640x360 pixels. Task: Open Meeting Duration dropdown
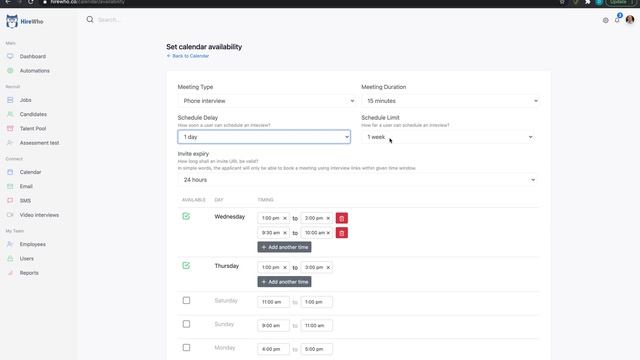click(450, 101)
